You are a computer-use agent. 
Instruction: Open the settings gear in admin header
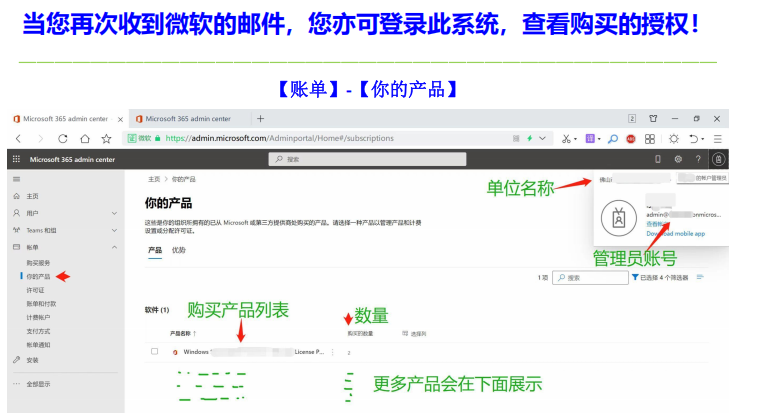tap(678, 159)
